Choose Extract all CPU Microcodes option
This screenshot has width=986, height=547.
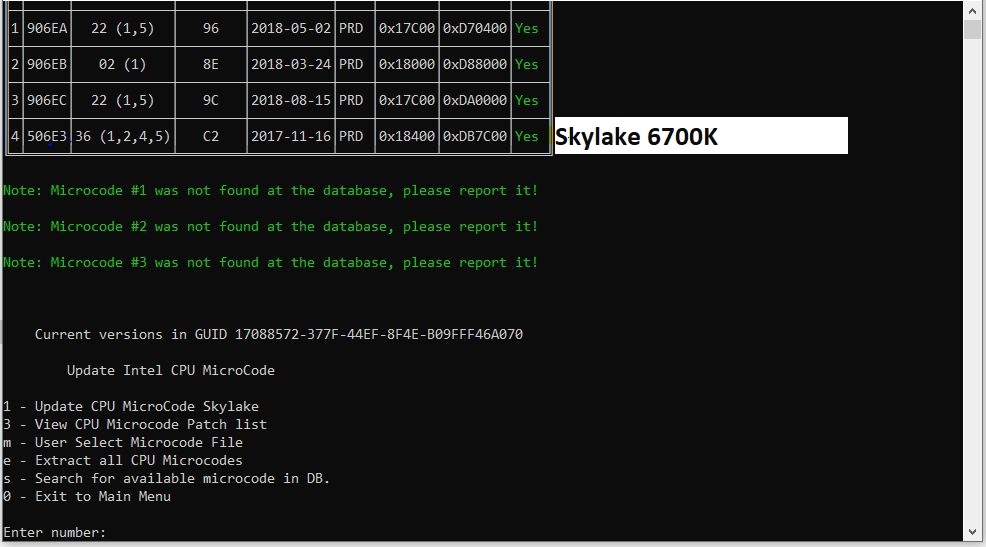(123, 460)
